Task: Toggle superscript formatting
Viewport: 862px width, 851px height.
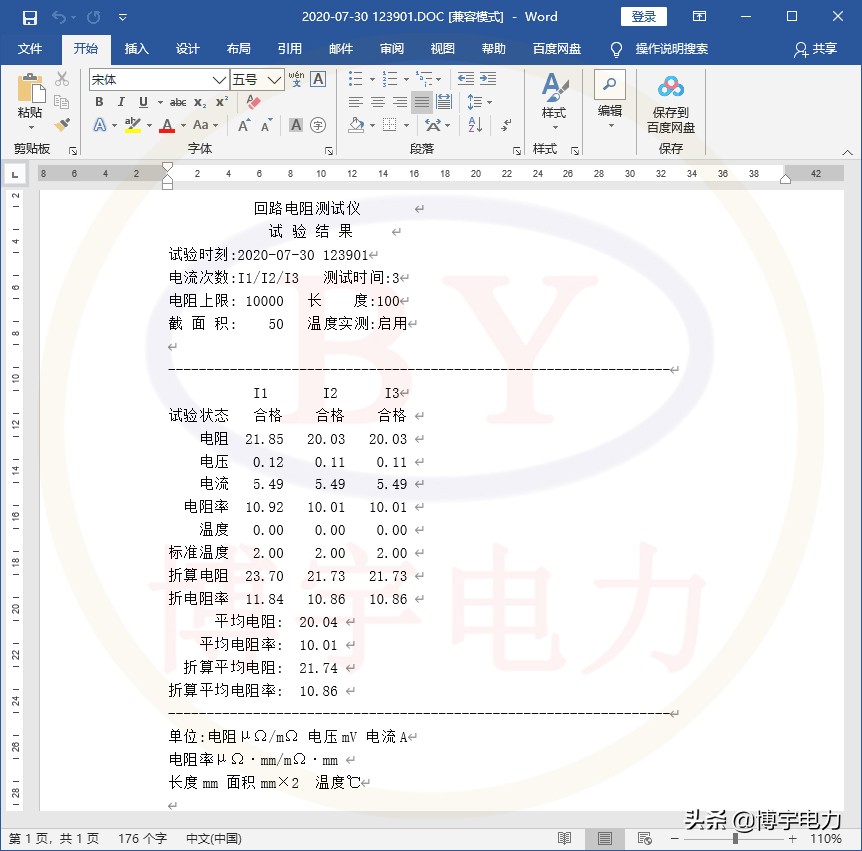Action: [219, 101]
